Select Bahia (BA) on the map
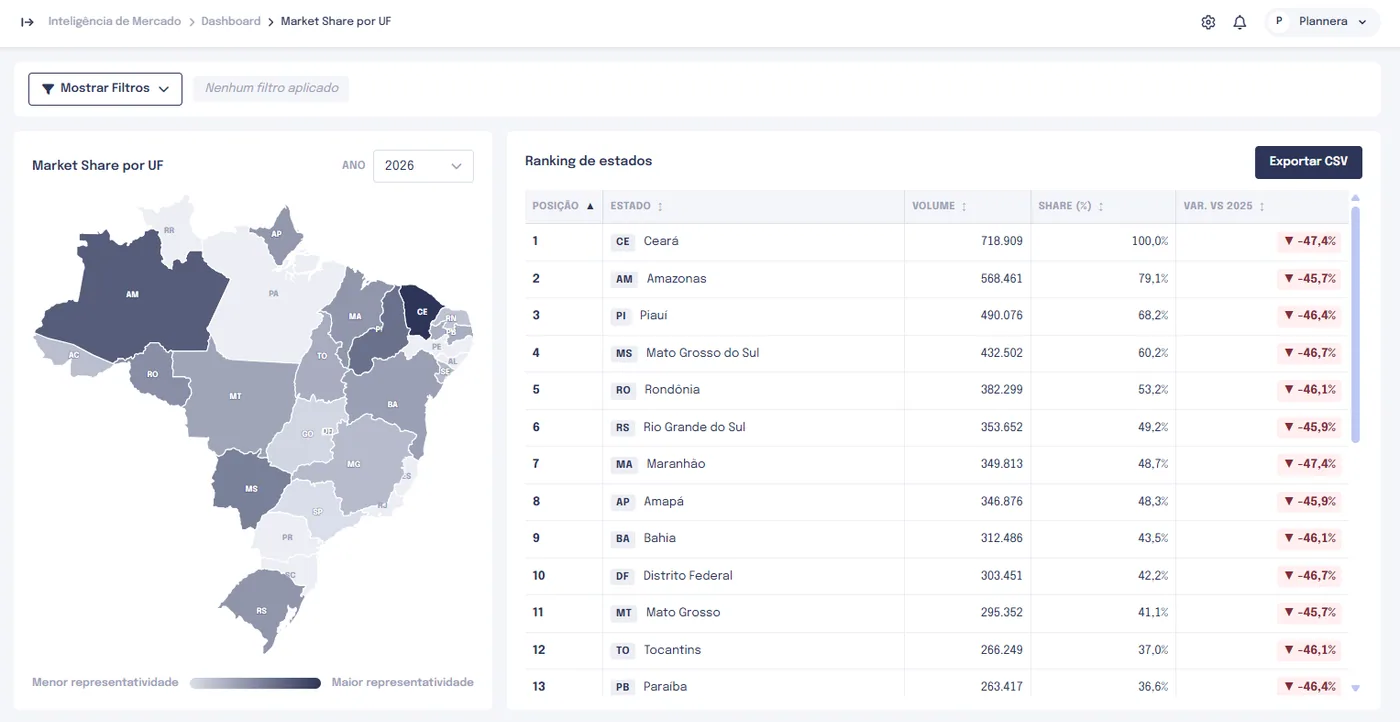 (392, 404)
